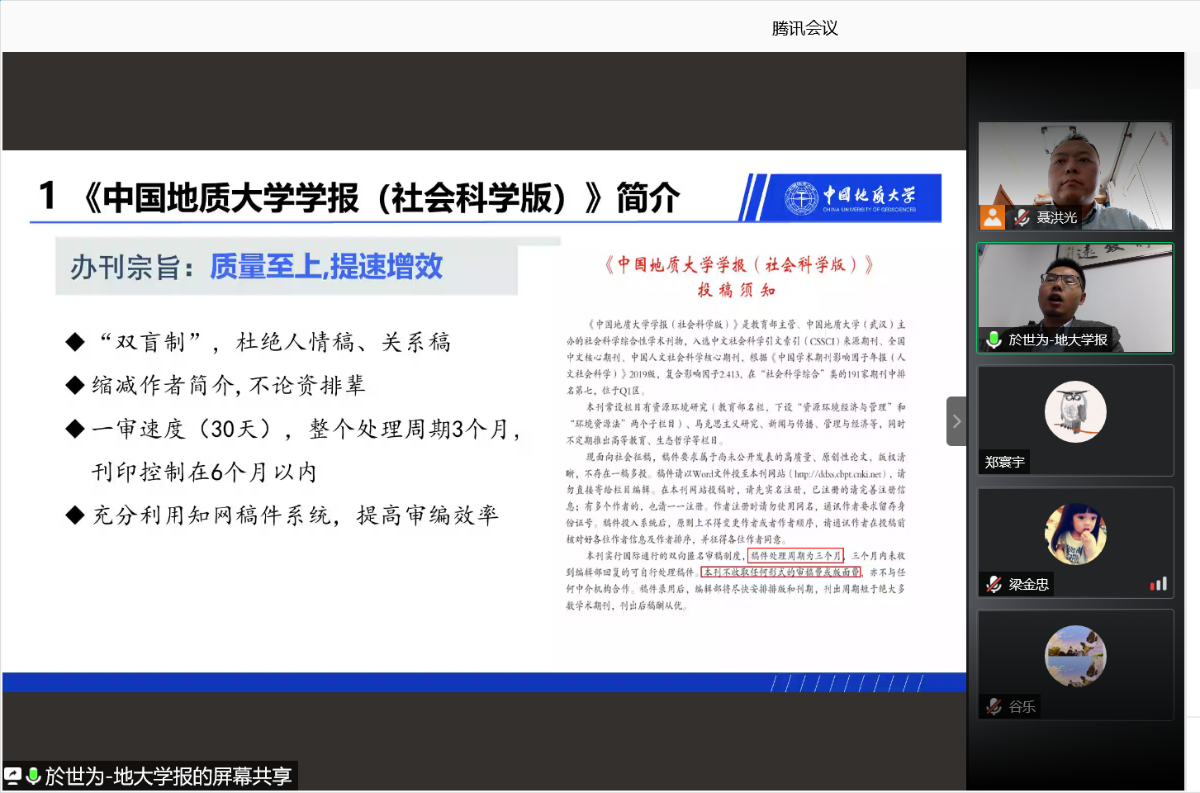Click the network signal bars on 梁金忠's tile
The image size is (1200, 793).
pos(1158,584)
